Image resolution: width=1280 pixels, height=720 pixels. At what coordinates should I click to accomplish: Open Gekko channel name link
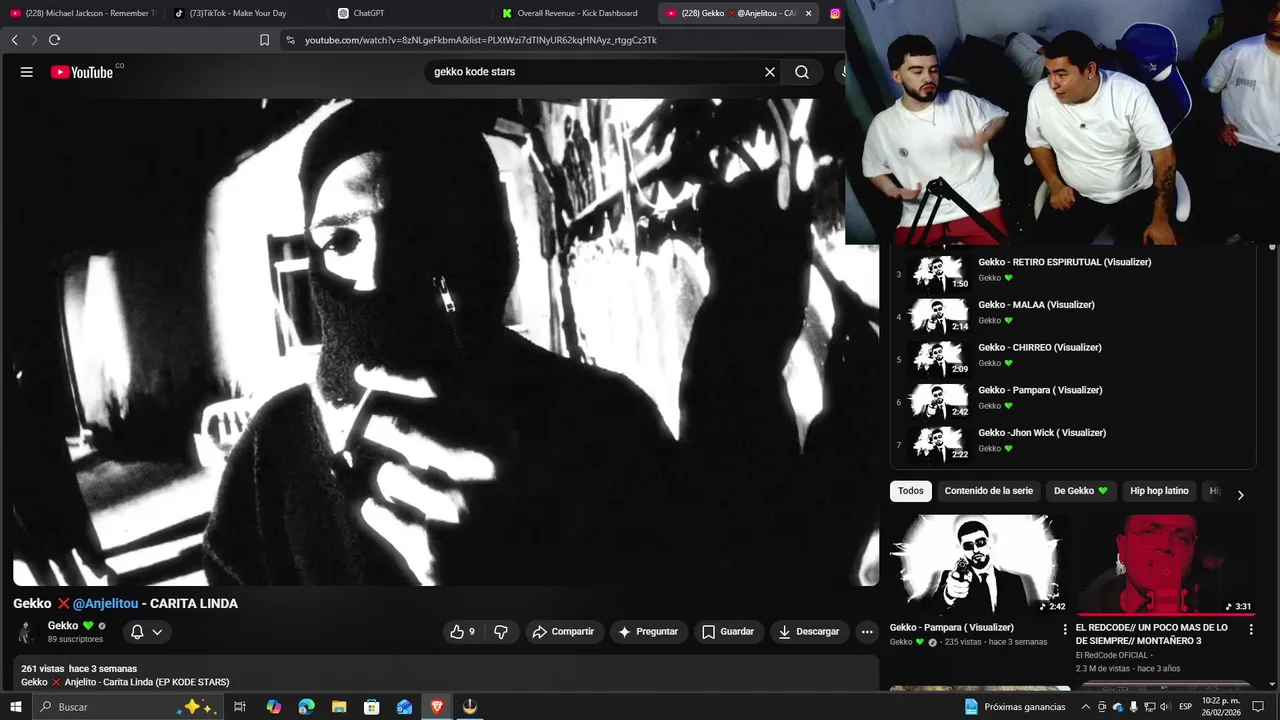(63, 626)
